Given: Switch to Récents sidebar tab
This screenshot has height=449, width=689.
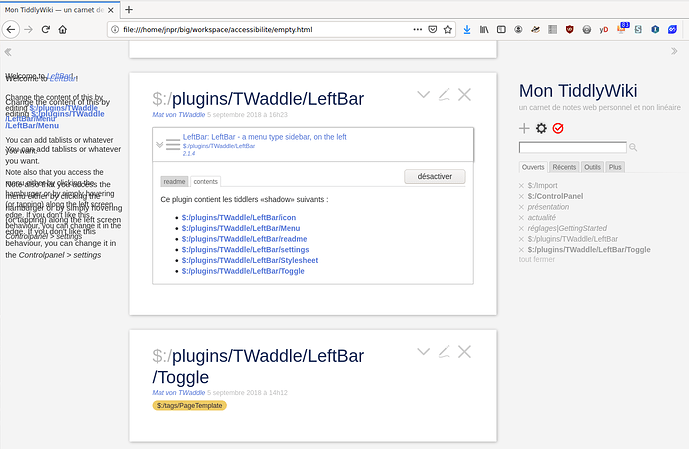Looking at the screenshot, I should tap(564, 167).
